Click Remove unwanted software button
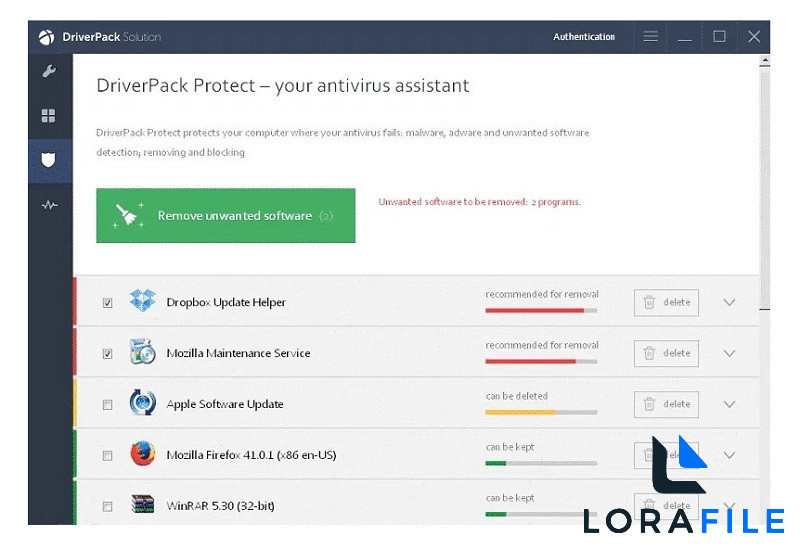 (x=226, y=215)
